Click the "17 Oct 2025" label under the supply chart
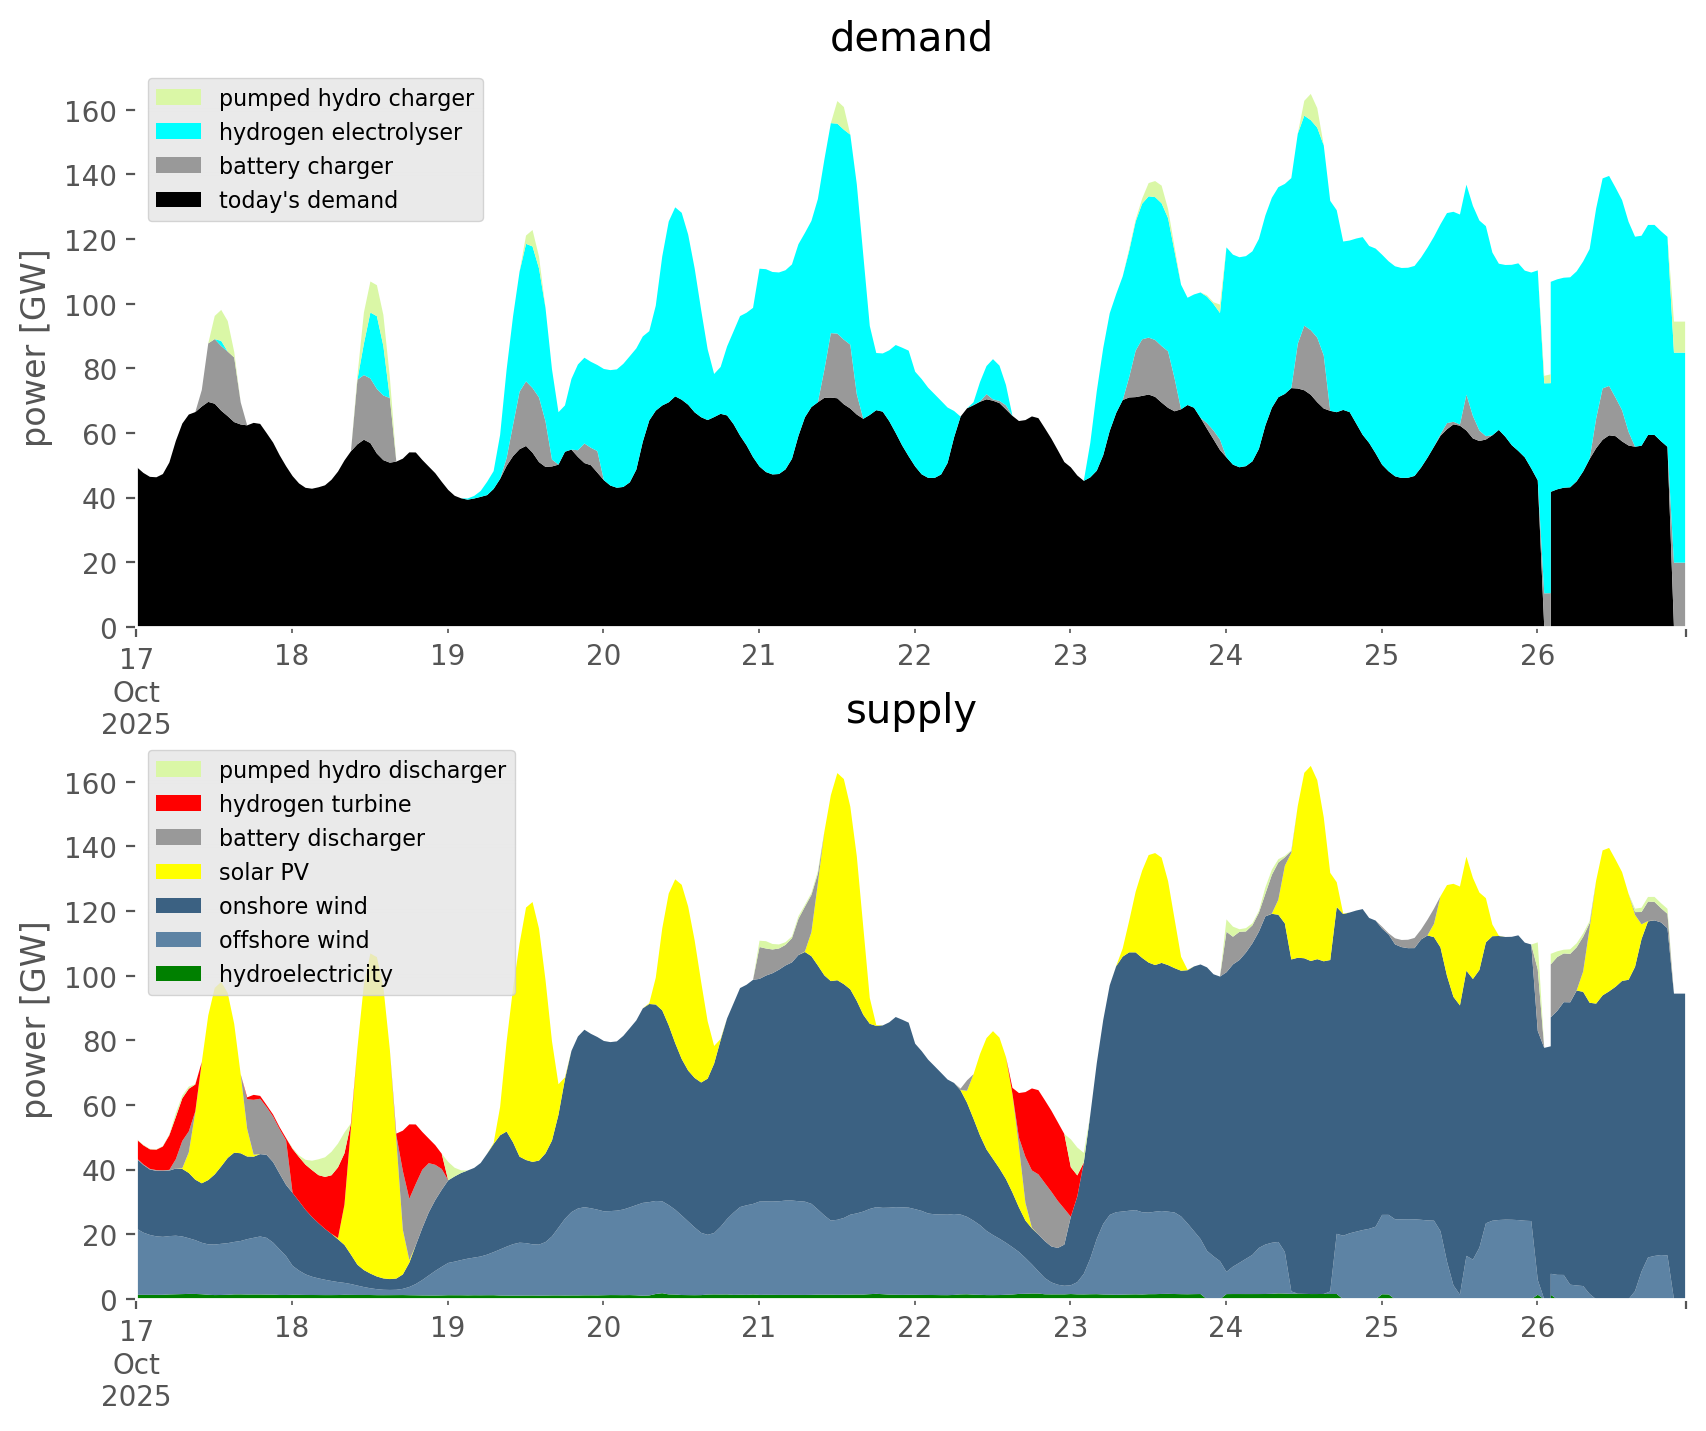This screenshot has height=1431, width=1706. click(x=136, y=1362)
